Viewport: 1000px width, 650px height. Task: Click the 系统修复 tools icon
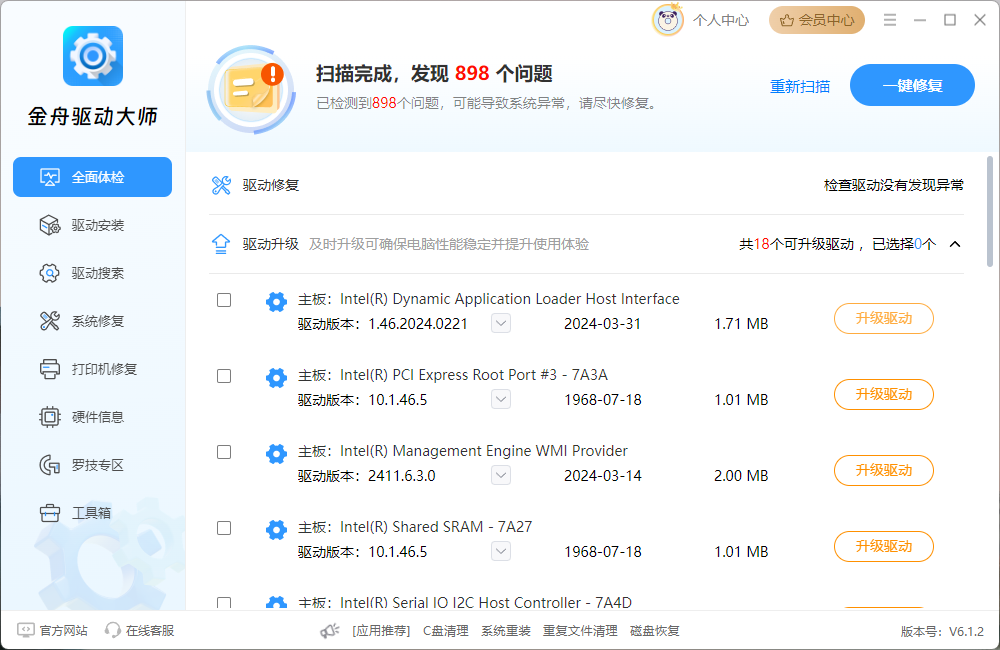pyautogui.click(x=50, y=321)
